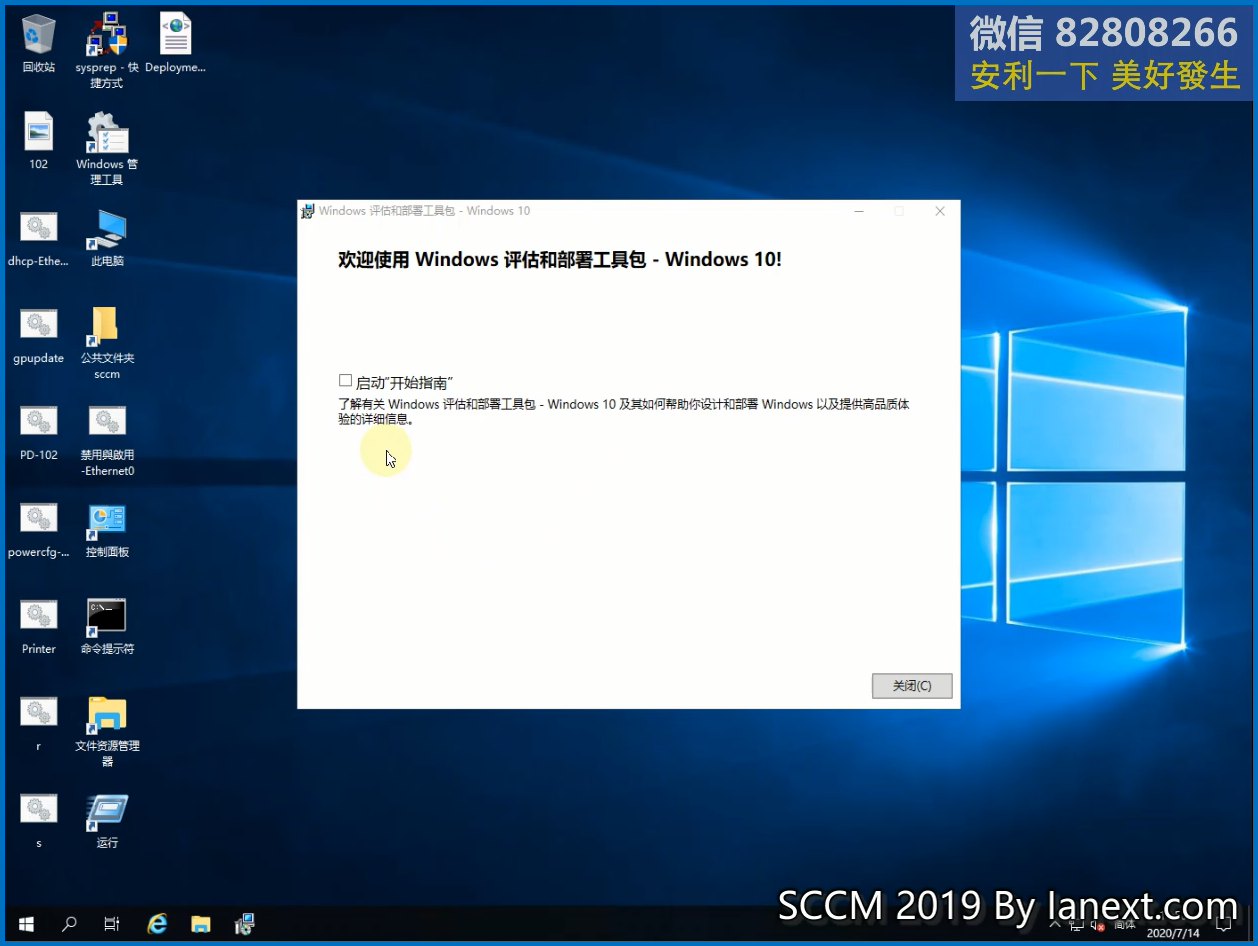Click the 欢迎使用 Windows 评估和部署工具包 heading

coord(560,260)
